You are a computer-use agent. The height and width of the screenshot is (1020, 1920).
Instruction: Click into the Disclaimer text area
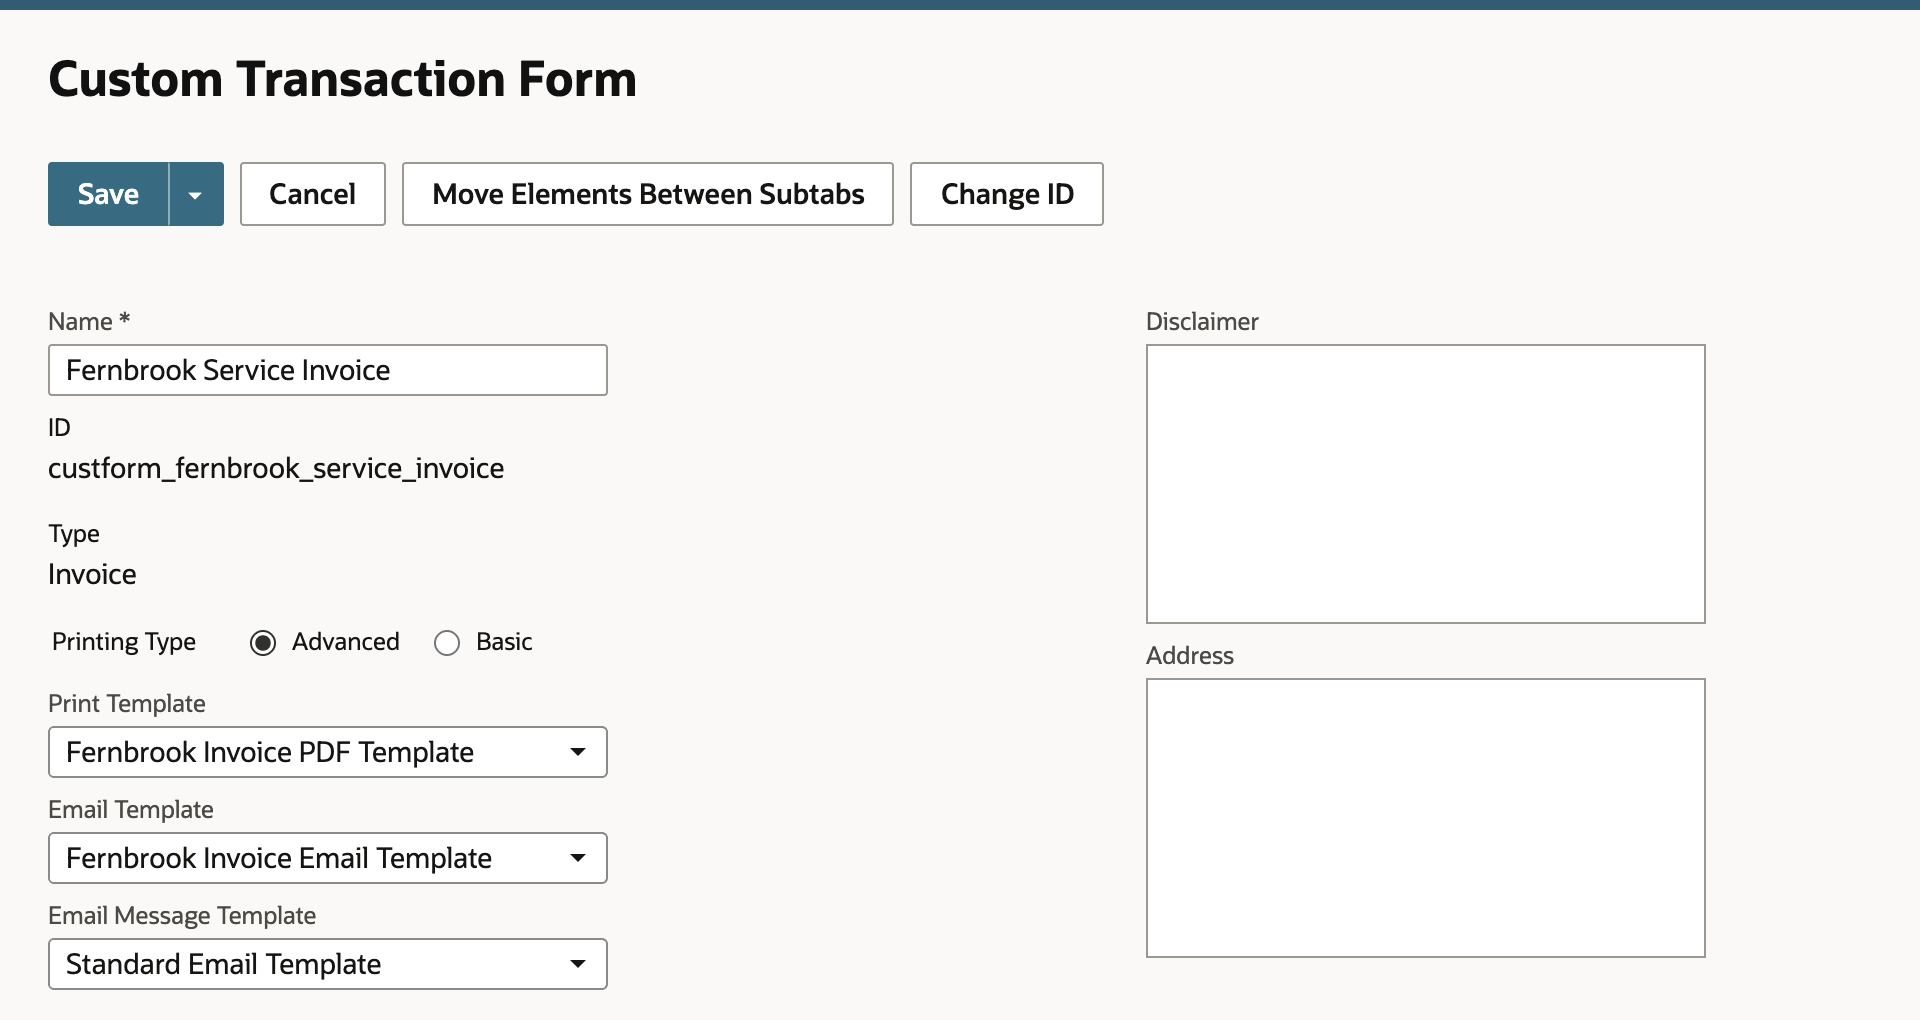1426,484
